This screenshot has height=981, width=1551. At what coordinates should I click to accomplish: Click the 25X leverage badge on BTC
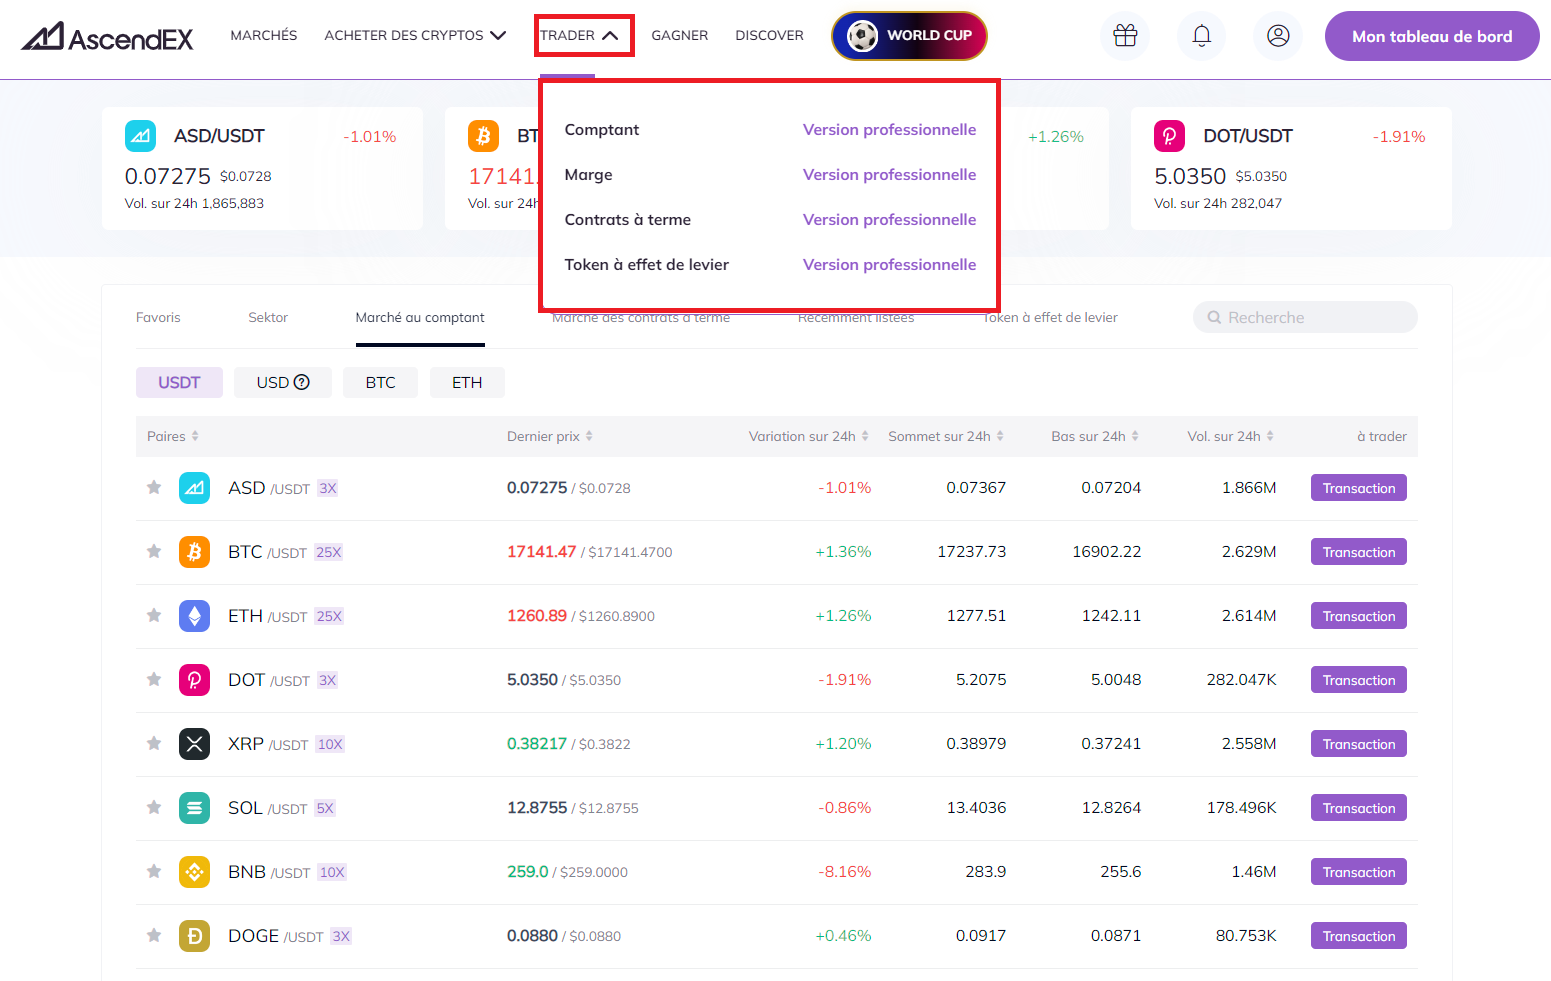tap(329, 552)
